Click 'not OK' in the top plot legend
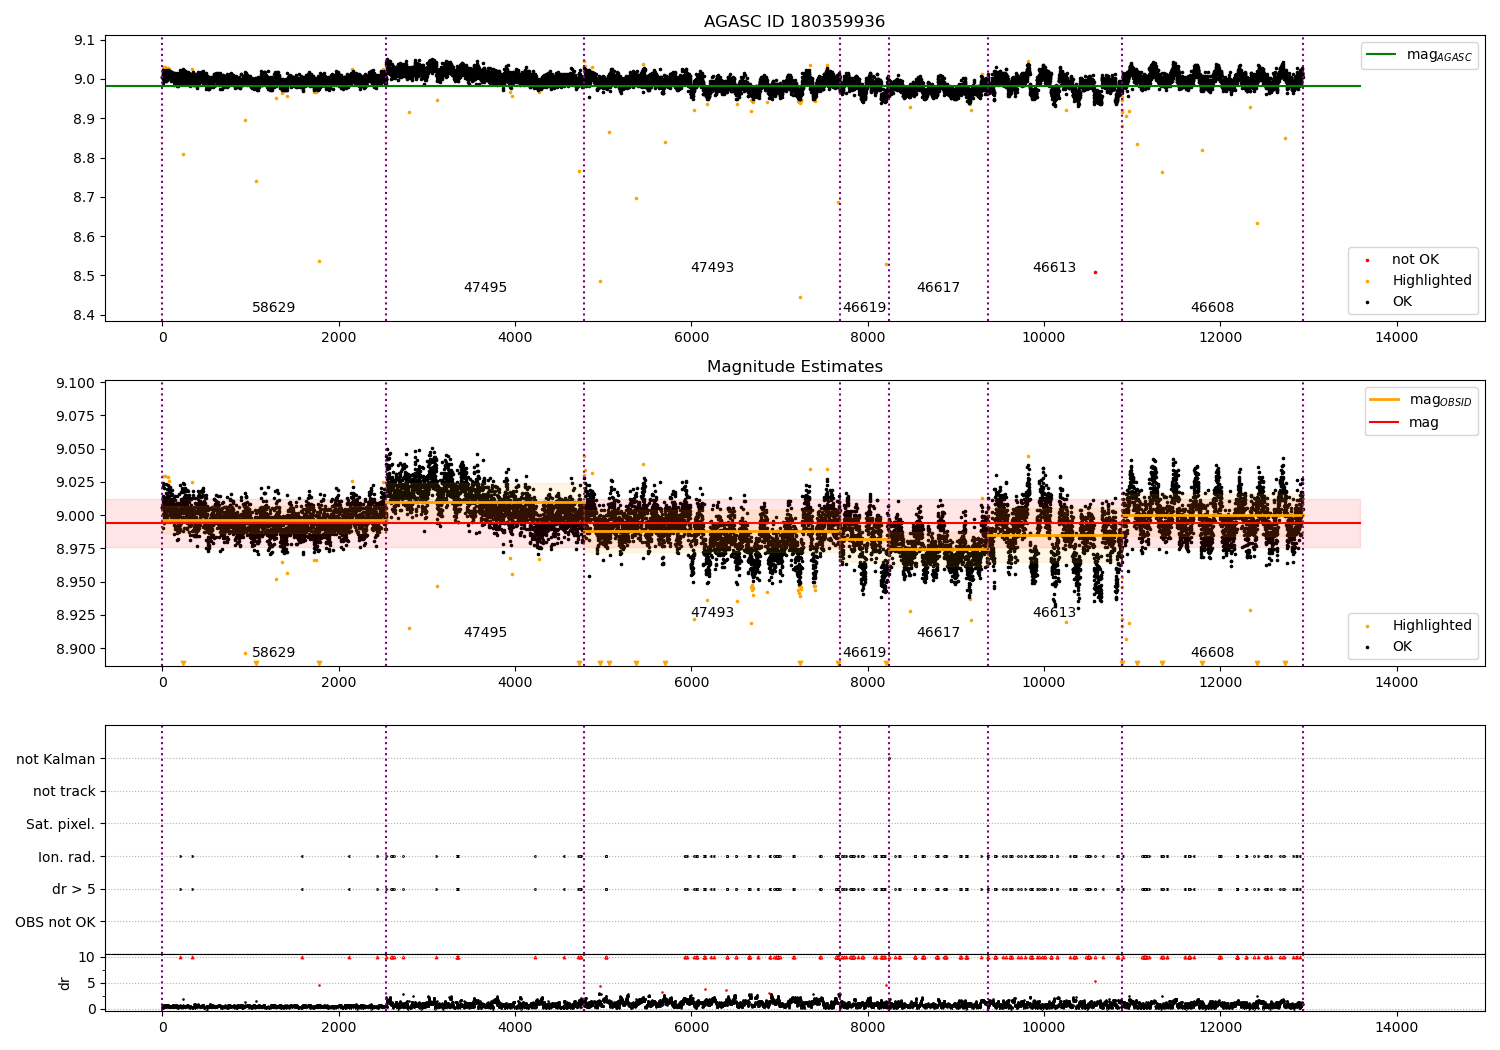1500x1050 pixels. (1415, 260)
